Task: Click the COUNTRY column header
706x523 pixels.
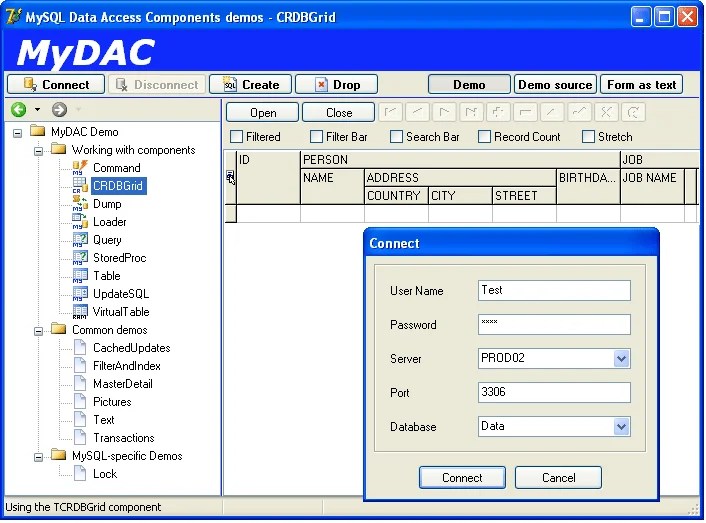Action: tap(396, 196)
